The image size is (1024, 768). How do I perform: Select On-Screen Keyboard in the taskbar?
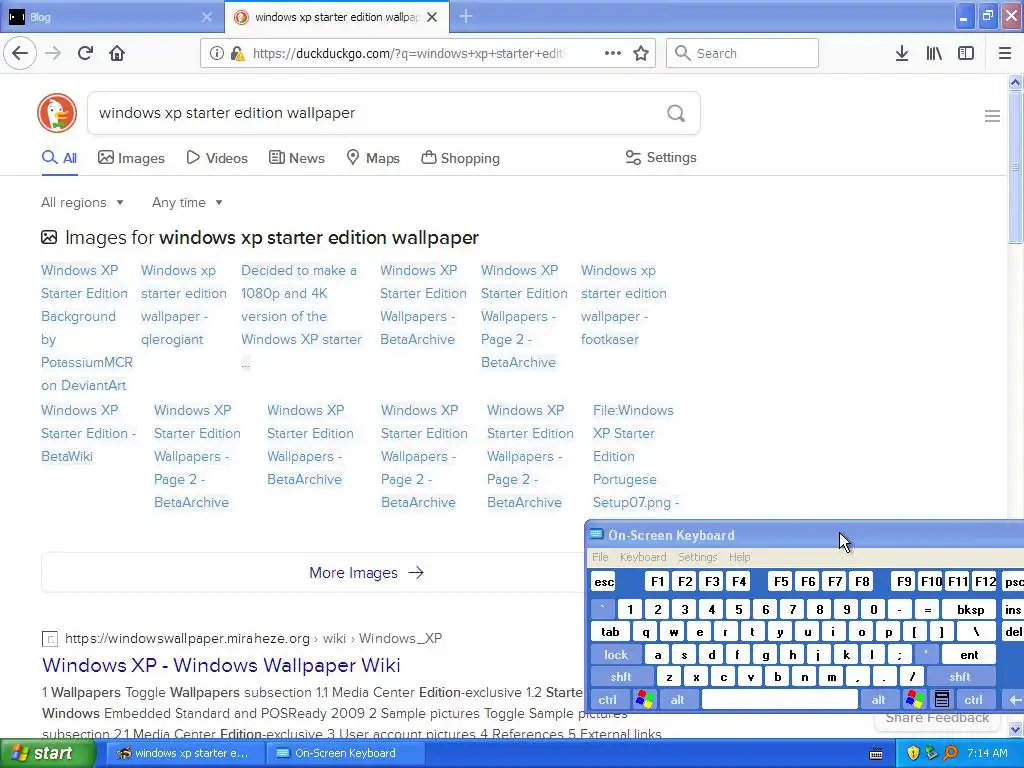345,753
